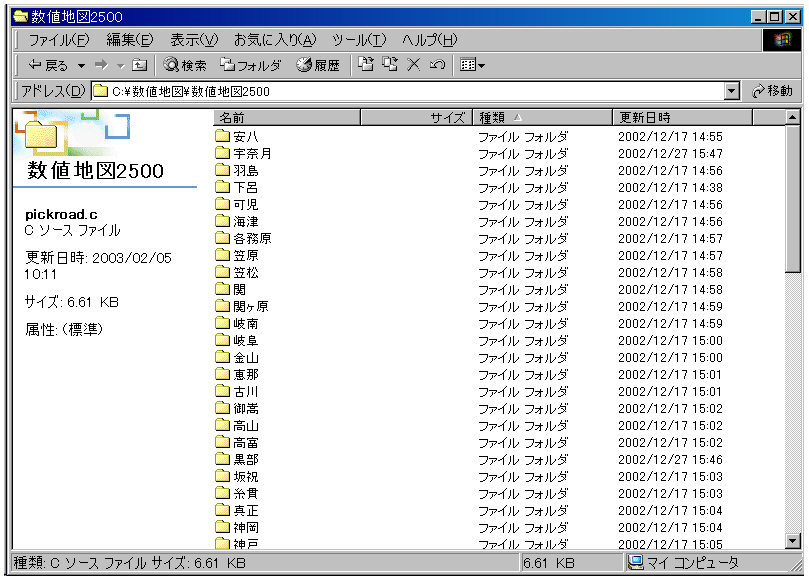Click the 移動 (Go) button
Screen dimensions: 809x583
click(772, 91)
